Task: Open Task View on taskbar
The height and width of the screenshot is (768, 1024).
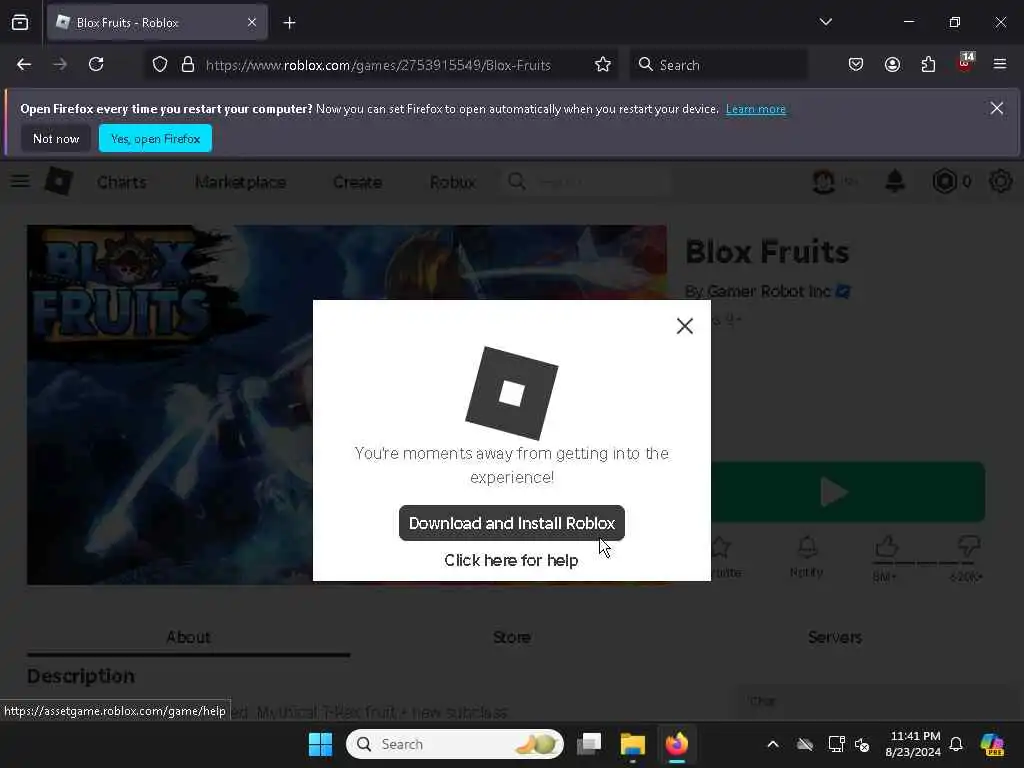Action: pyautogui.click(x=589, y=744)
